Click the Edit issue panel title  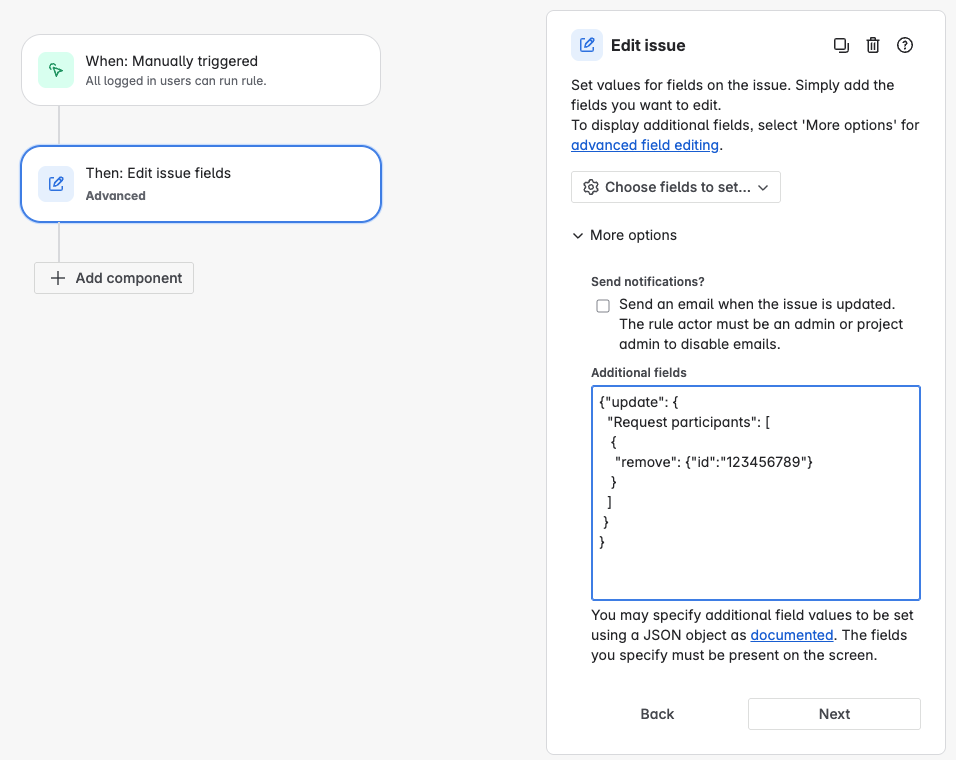(649, 45)
